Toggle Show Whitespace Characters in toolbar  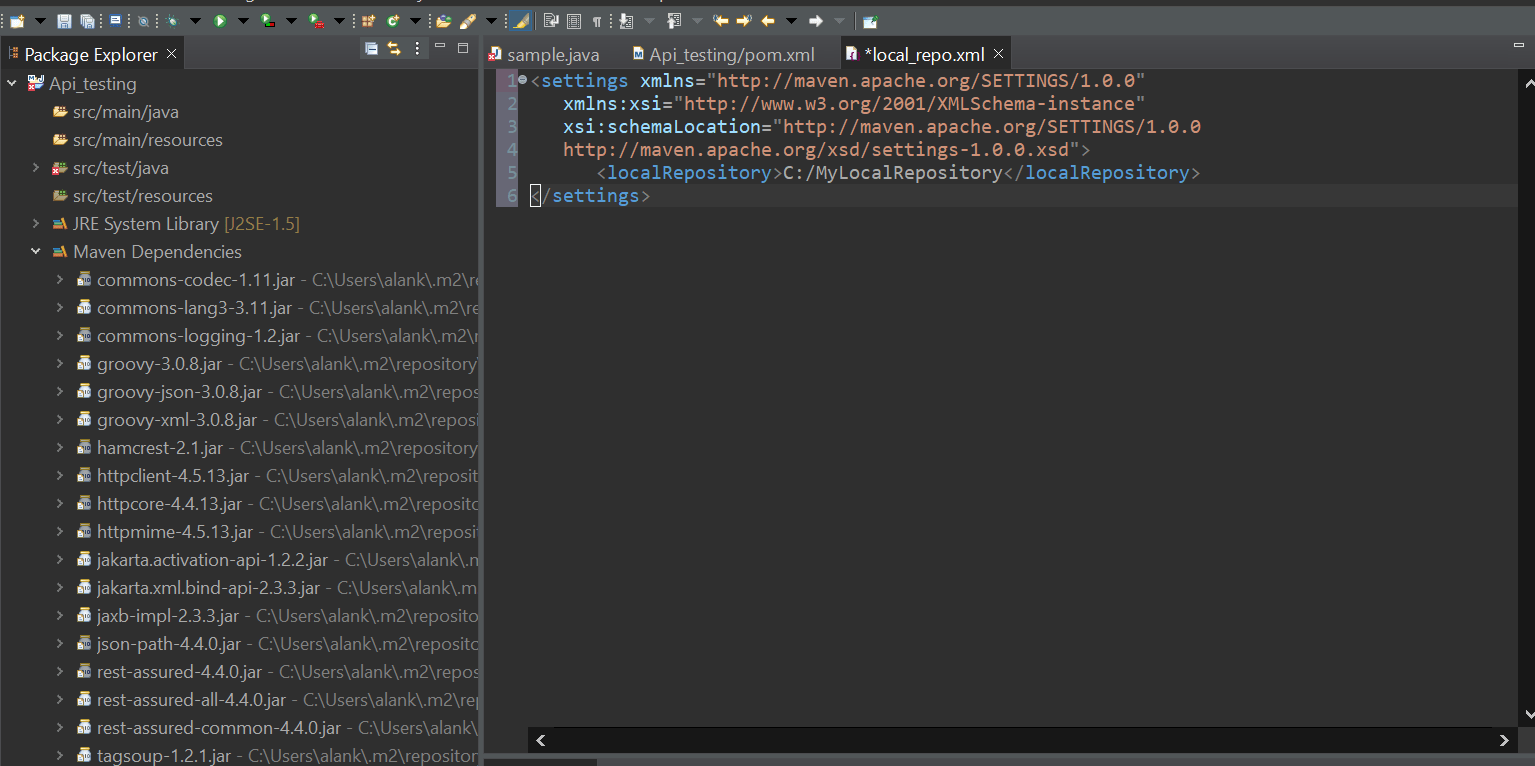pyautogui.click(x=596, y=20)
